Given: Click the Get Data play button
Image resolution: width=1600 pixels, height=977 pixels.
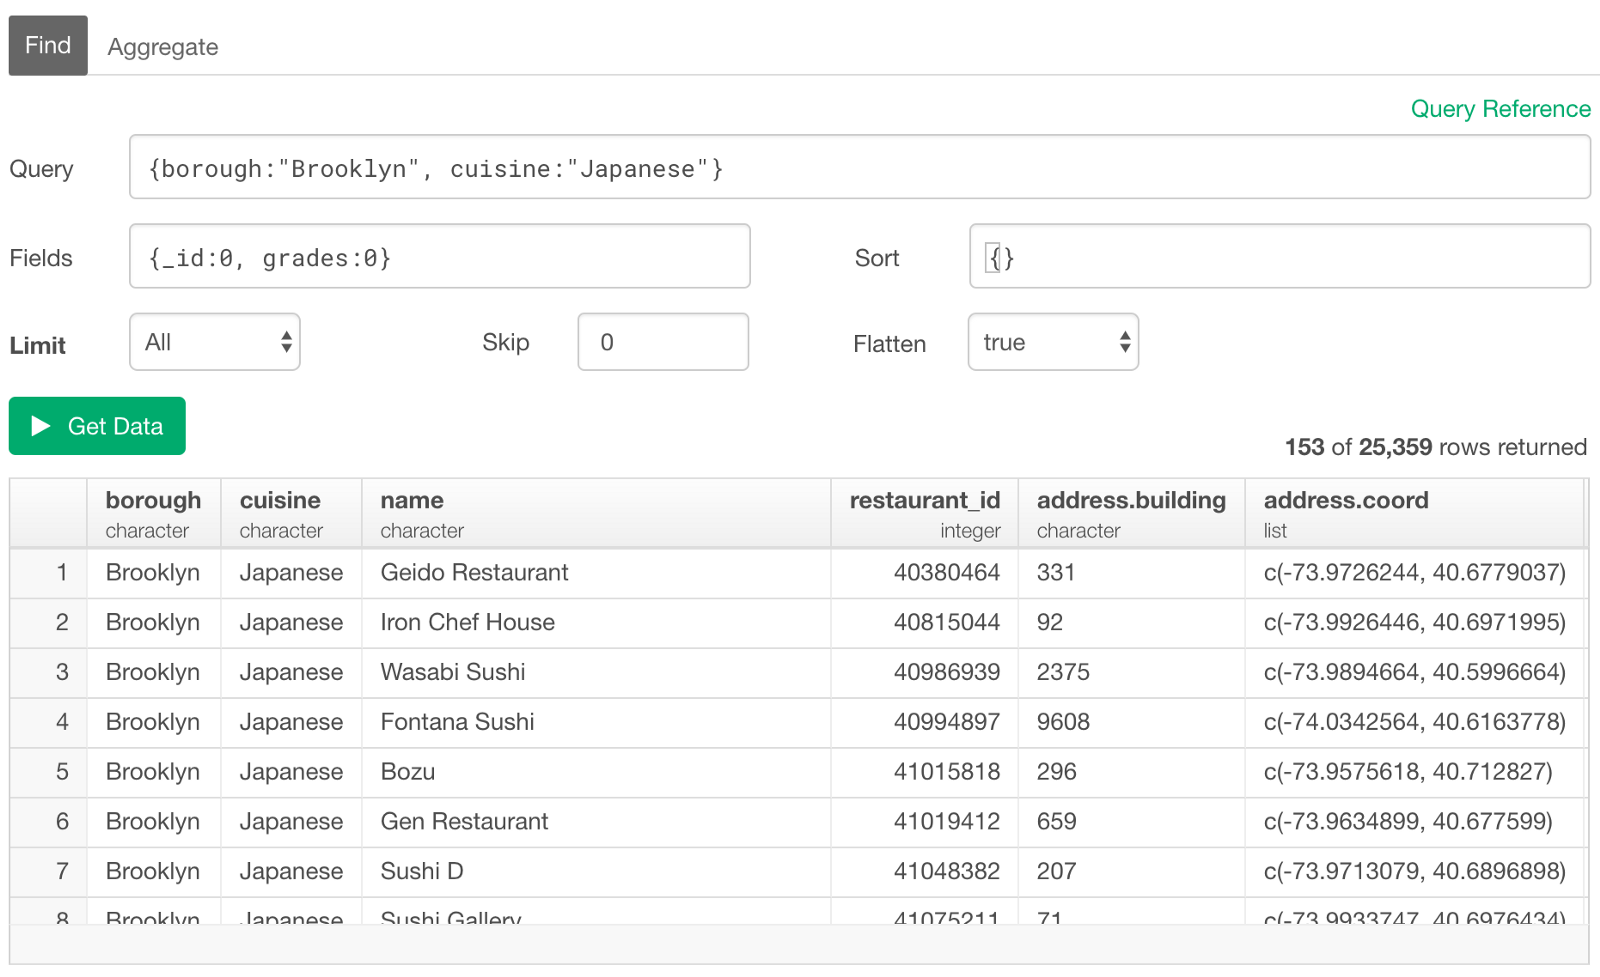Looking at the screenshot, I should coord(97,426).
